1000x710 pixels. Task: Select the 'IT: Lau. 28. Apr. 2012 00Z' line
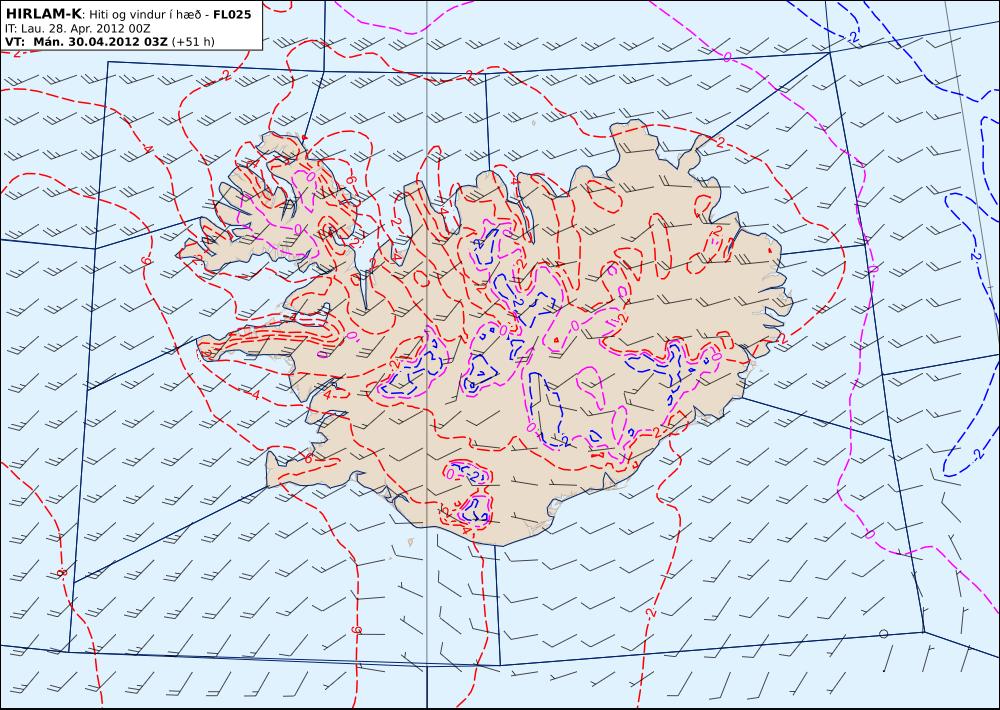[77, 29]
